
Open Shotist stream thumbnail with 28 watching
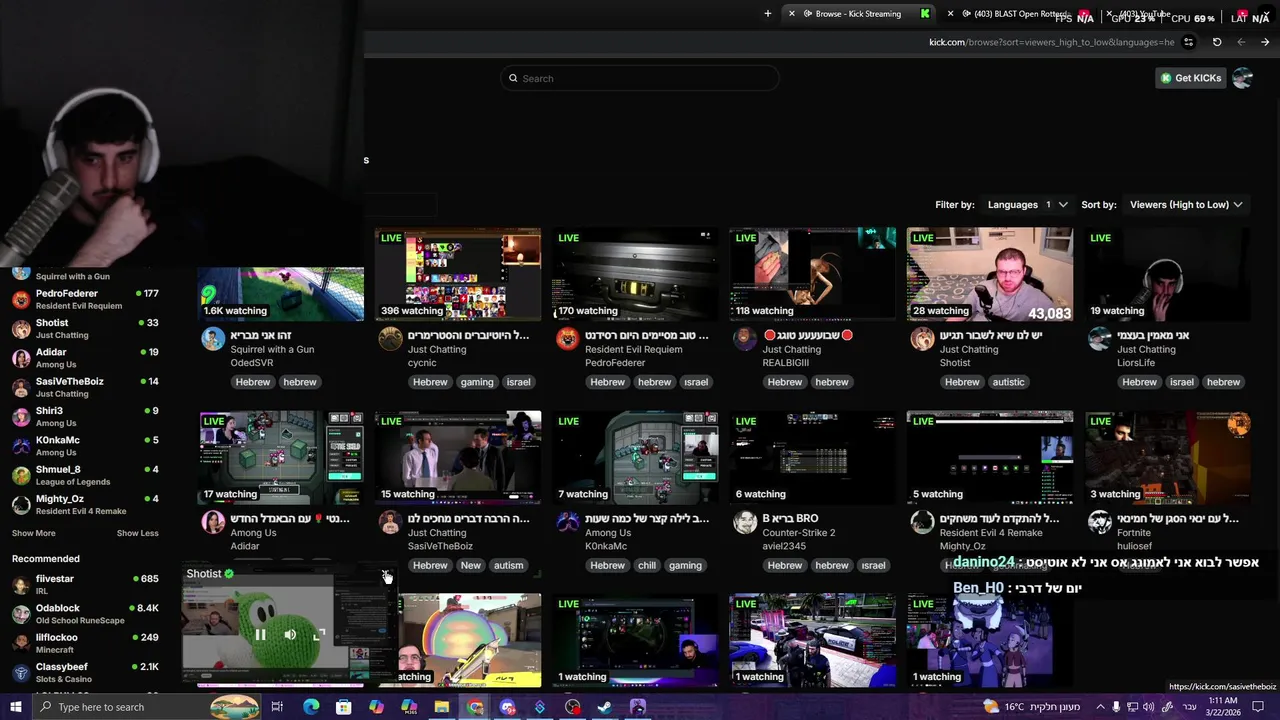[x=990, y=274]
